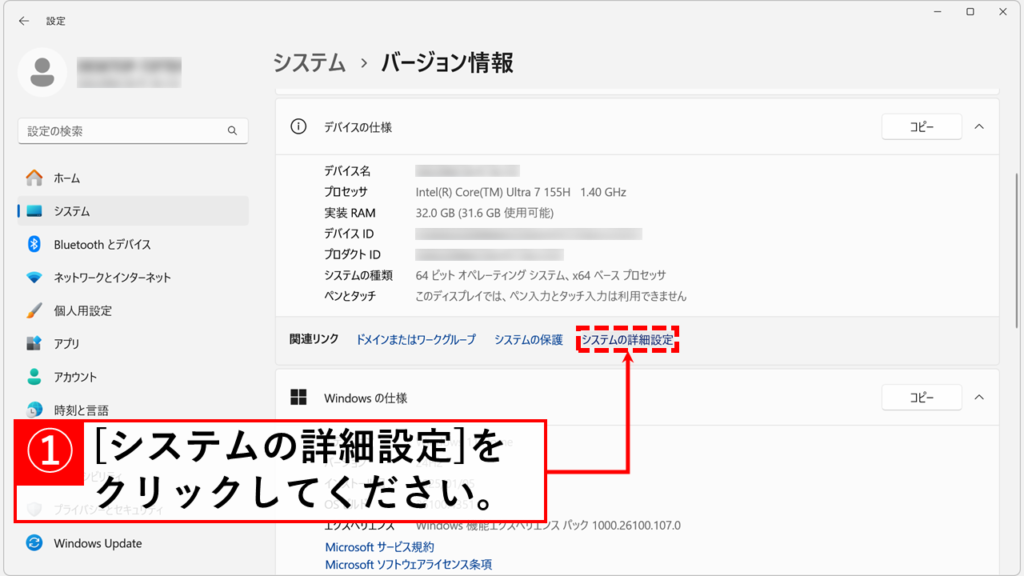Click the back arrow in the title bar
This screenshot has width=1024, height=576.
(24, 20)
